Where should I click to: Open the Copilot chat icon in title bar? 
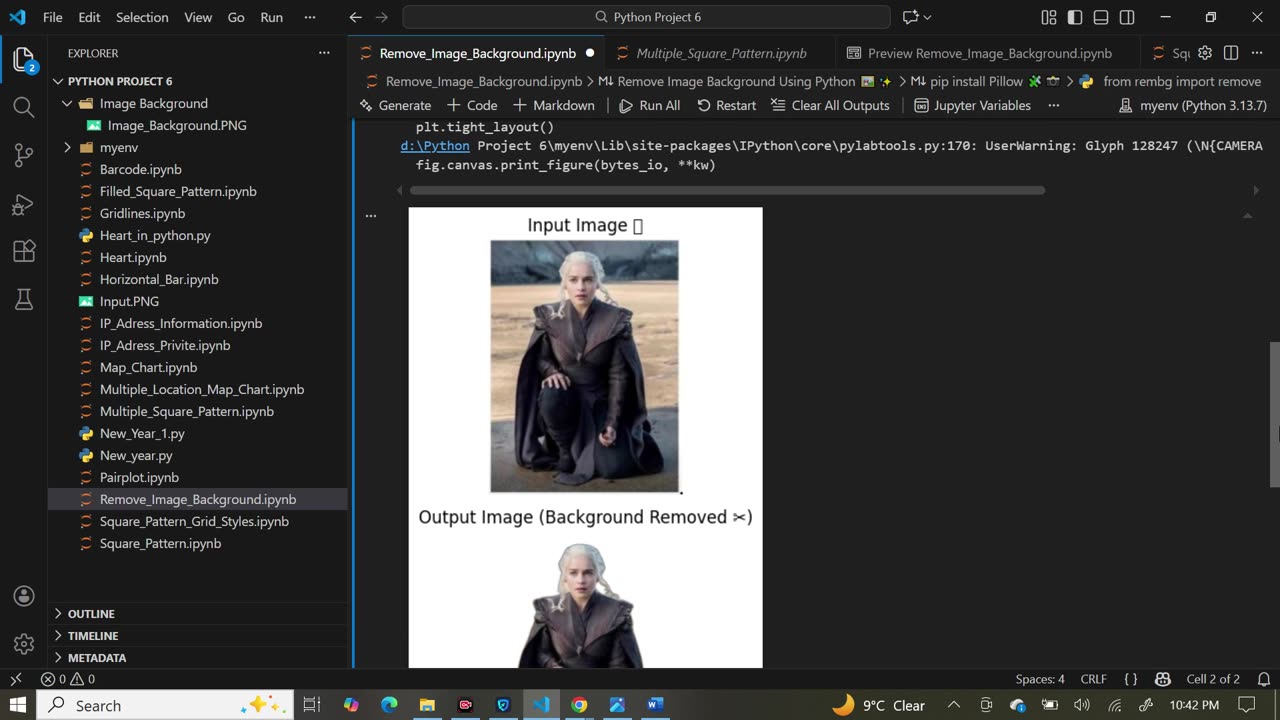910,17
